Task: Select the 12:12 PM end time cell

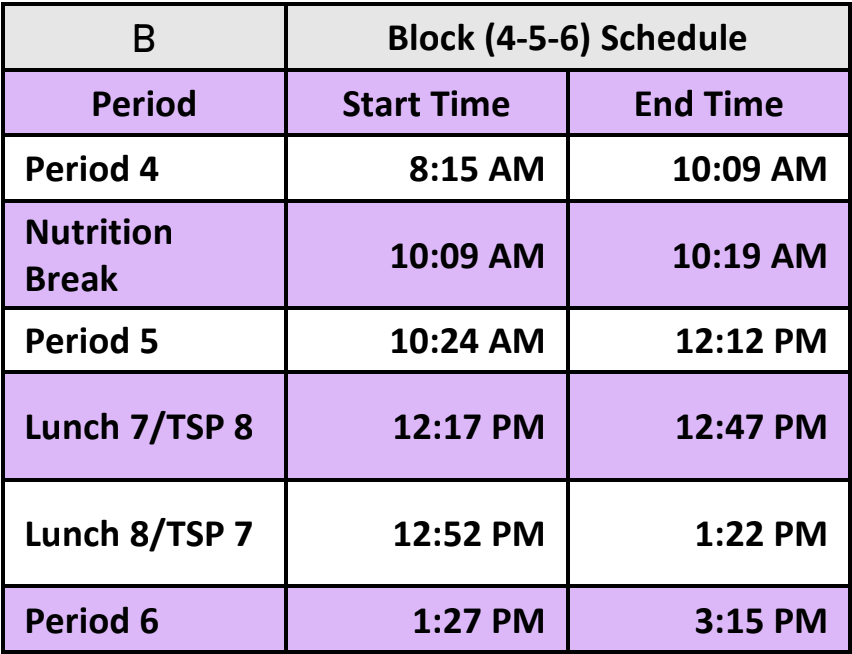Action: (x=709, y=341)
